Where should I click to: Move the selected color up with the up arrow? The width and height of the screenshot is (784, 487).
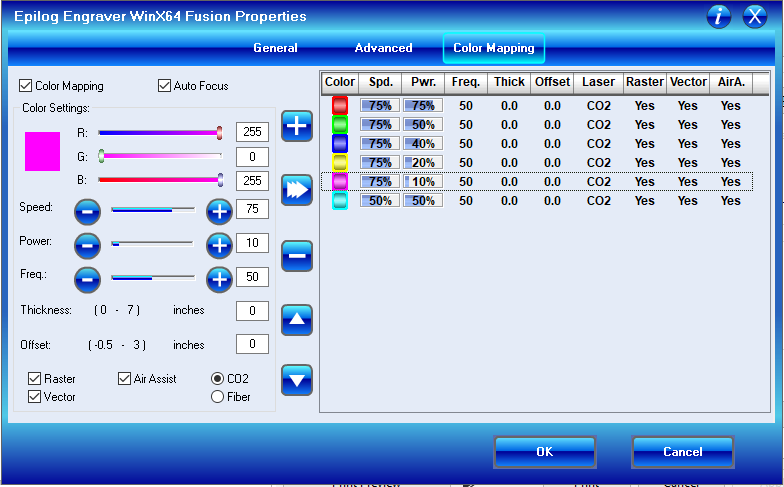(x=296, y=320)
